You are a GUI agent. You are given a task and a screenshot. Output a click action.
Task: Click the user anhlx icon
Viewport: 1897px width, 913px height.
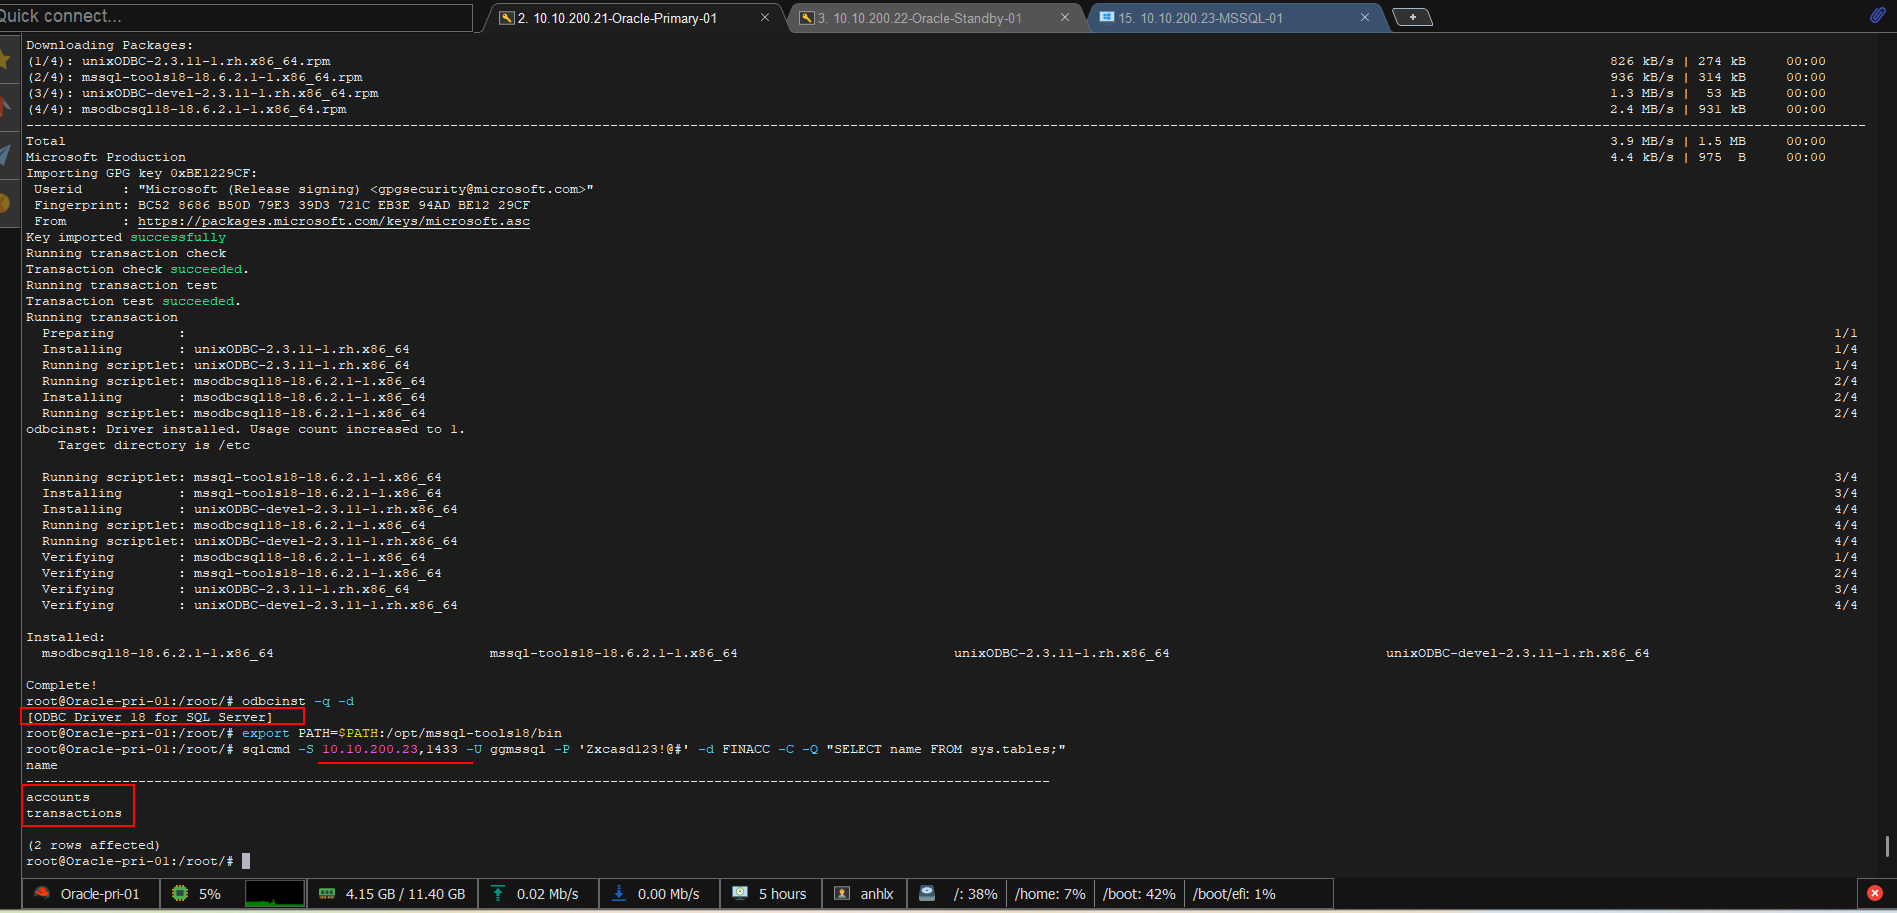842,894
